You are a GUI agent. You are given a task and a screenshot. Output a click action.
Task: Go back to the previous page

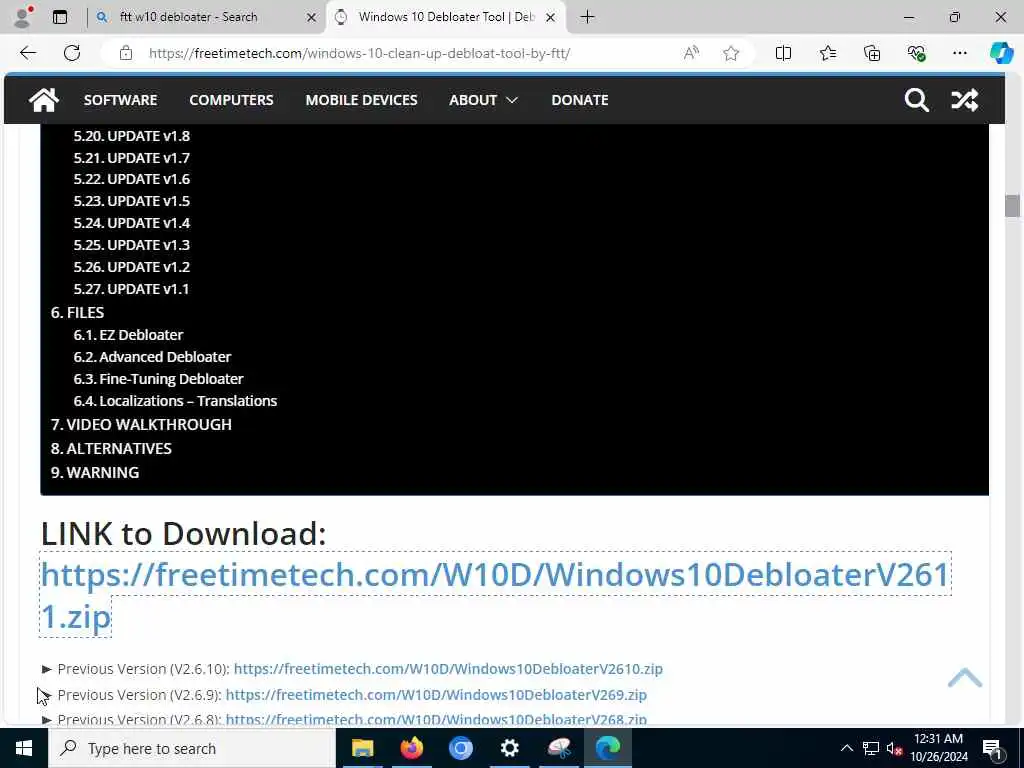tap(28, 53)
